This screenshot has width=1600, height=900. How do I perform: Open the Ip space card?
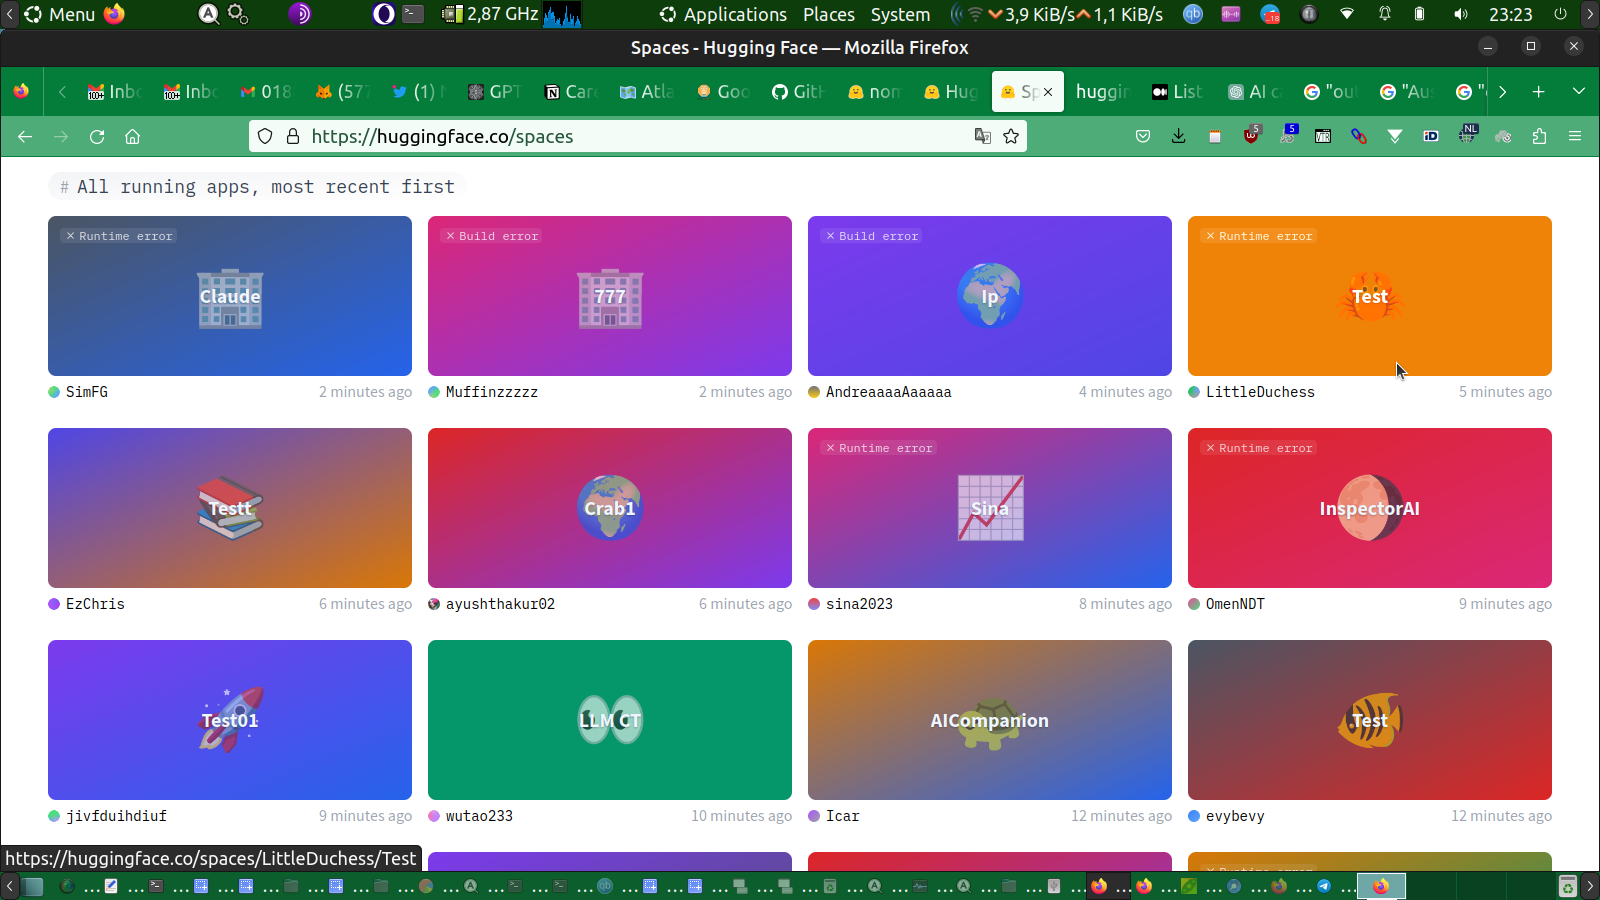point(990,296)
